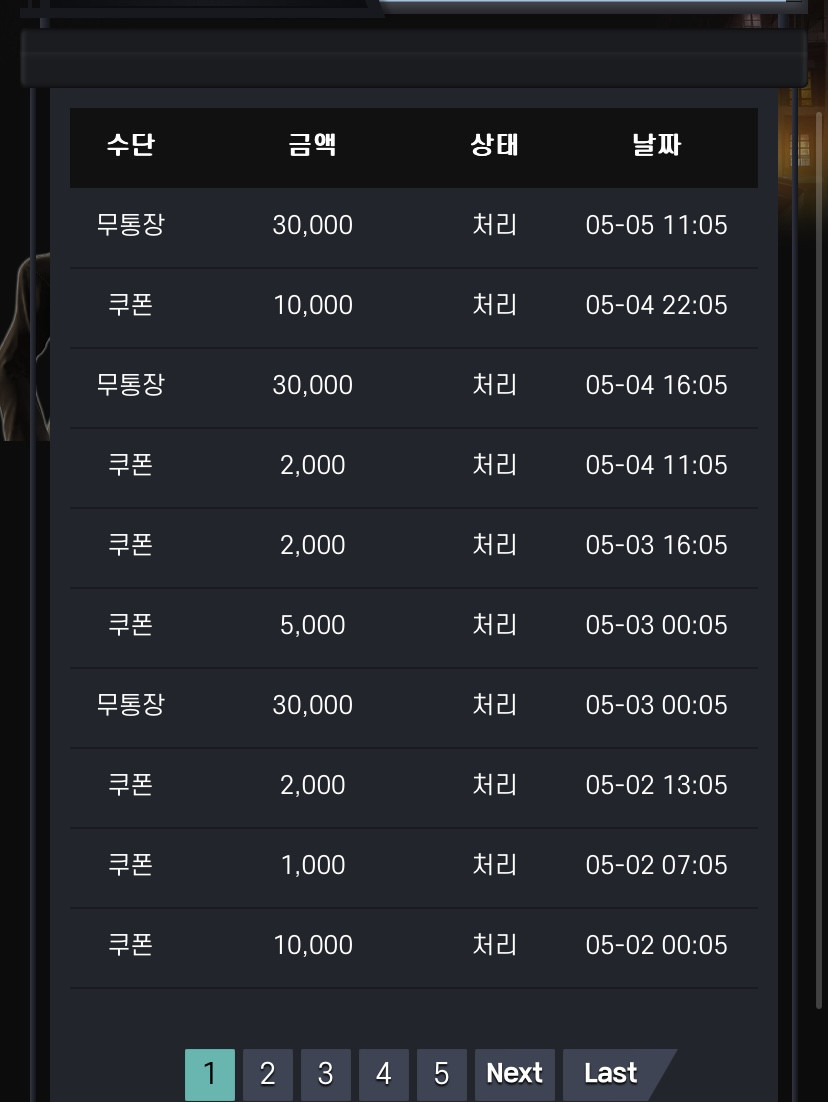Select the 05-02 13:05 date cell

point(656,785)
